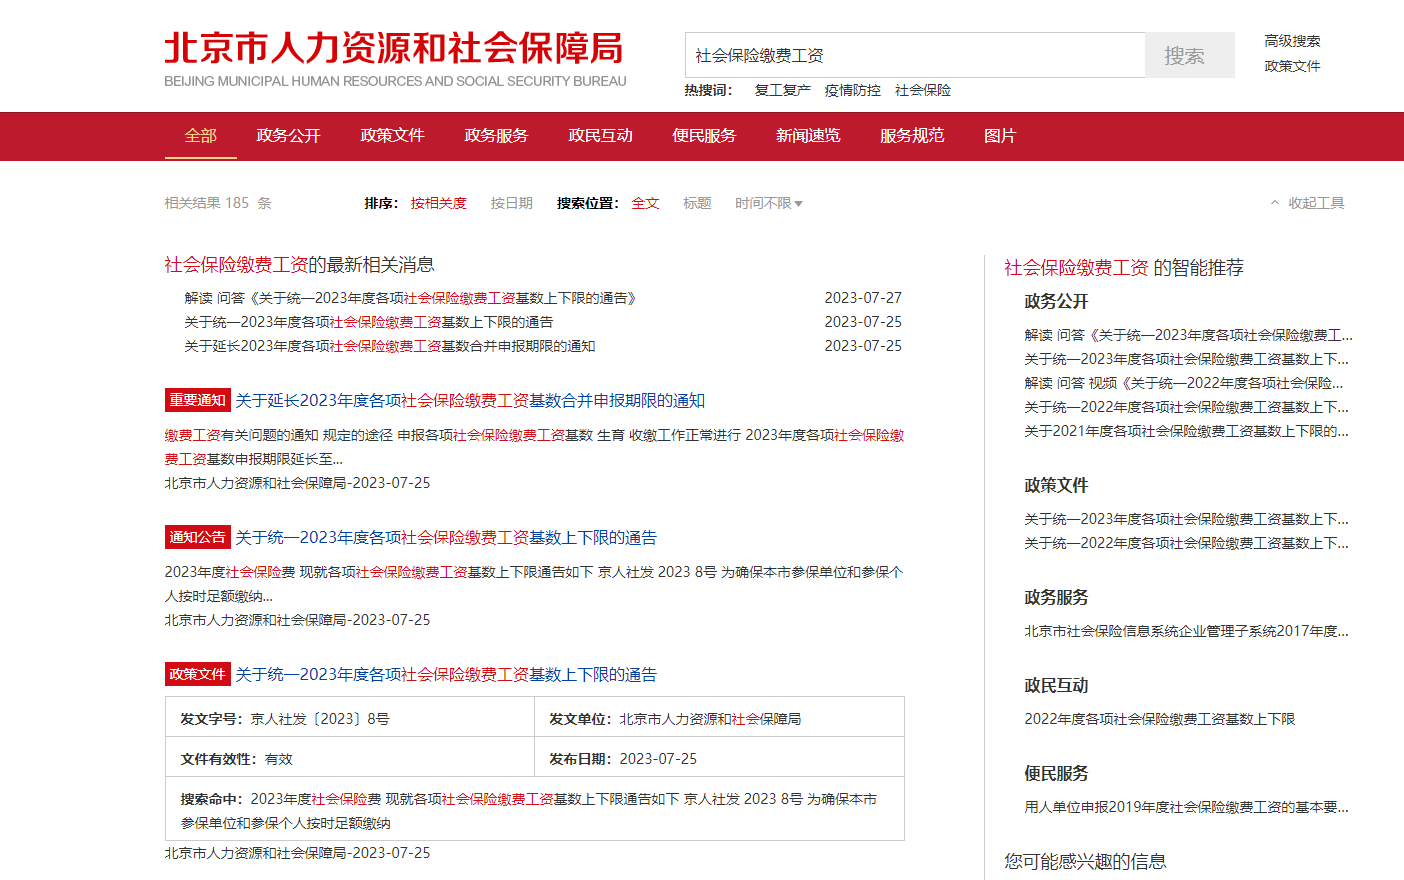Open 2022年度各项社会保险缴费工资基数上下限 link
The height and width of the screenshot is (880, 1404).
click(1159, 719)
